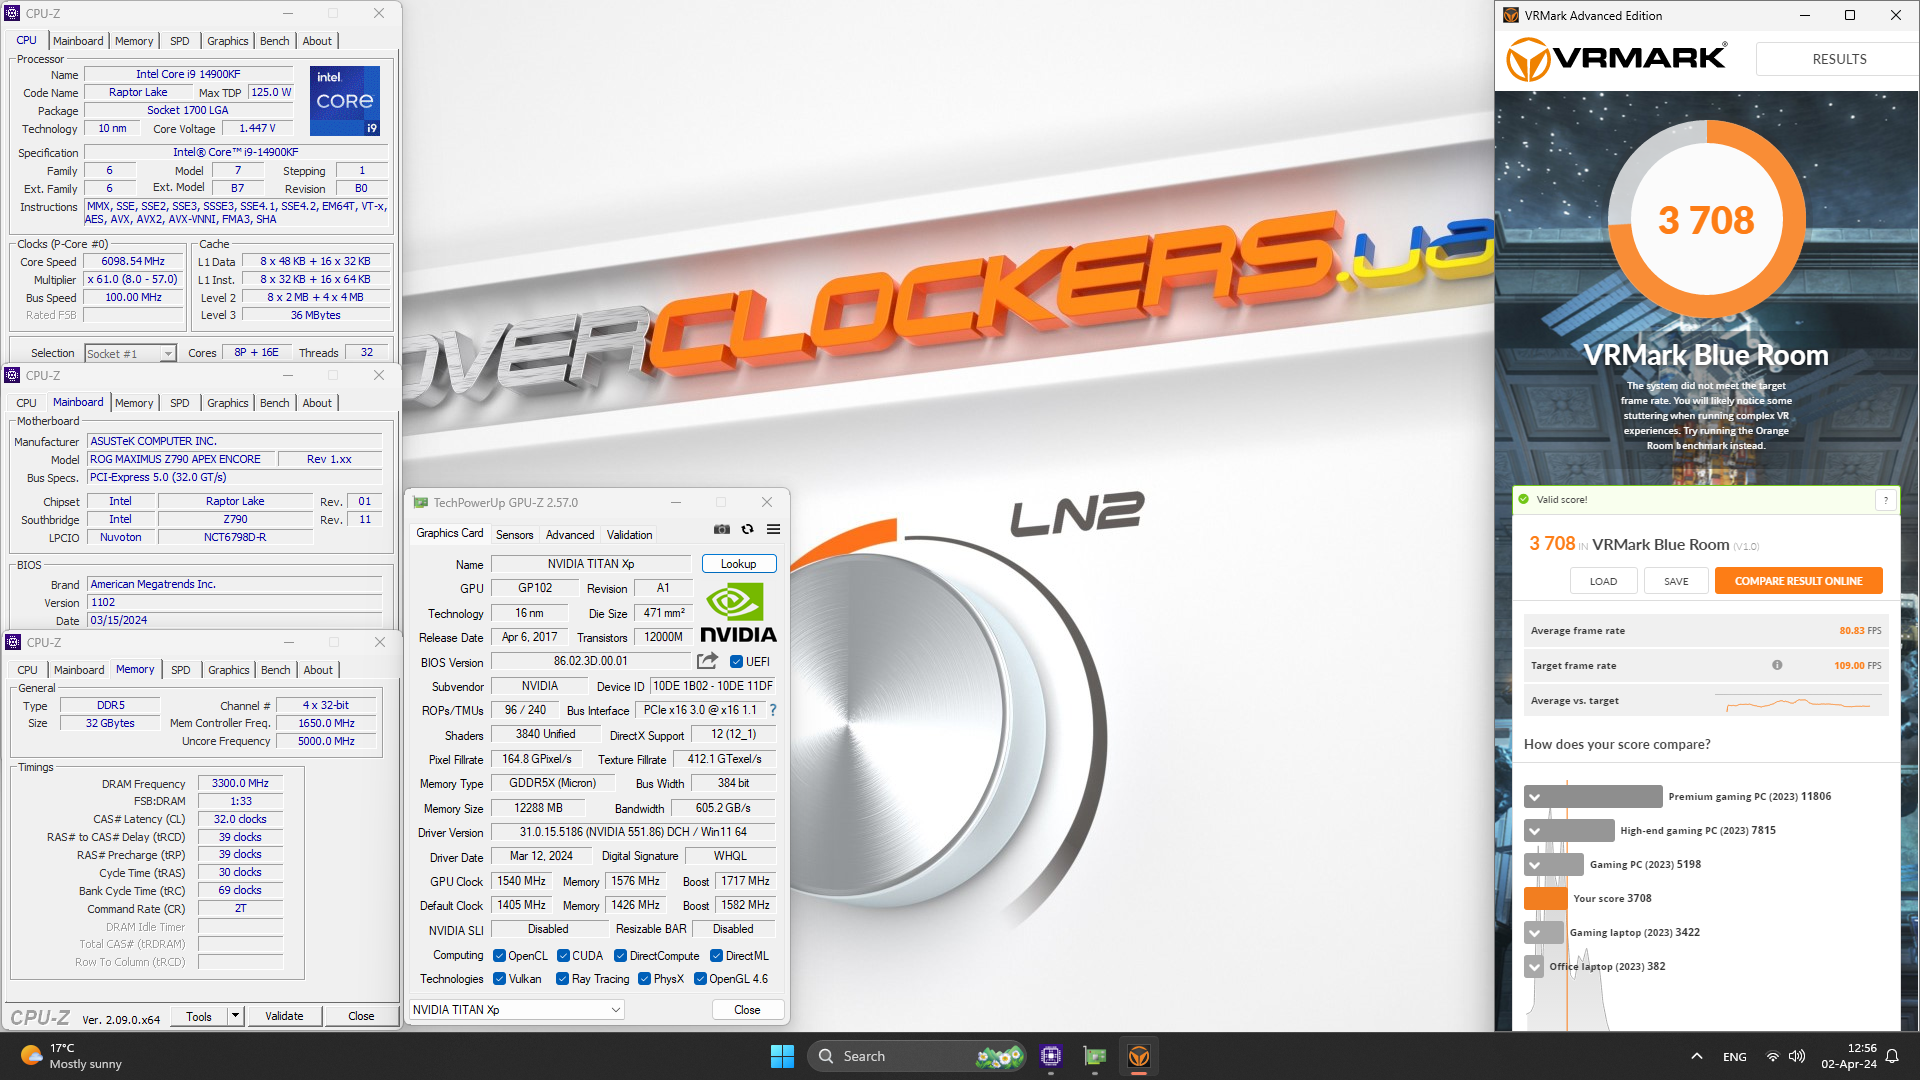Click the Lookup button in GPU-Z
The image size is (1920, 1080).
(738, 564)
